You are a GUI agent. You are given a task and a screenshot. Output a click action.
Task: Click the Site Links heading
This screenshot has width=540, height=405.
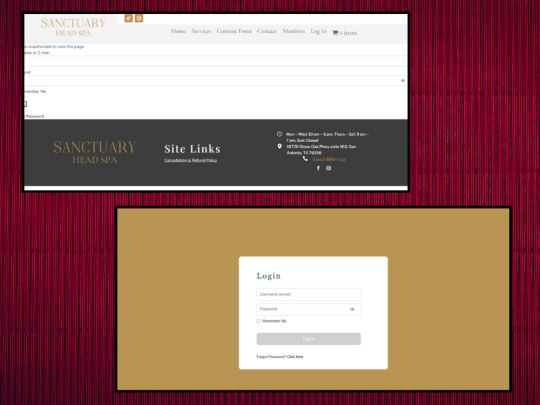click(x=192, y=149)
